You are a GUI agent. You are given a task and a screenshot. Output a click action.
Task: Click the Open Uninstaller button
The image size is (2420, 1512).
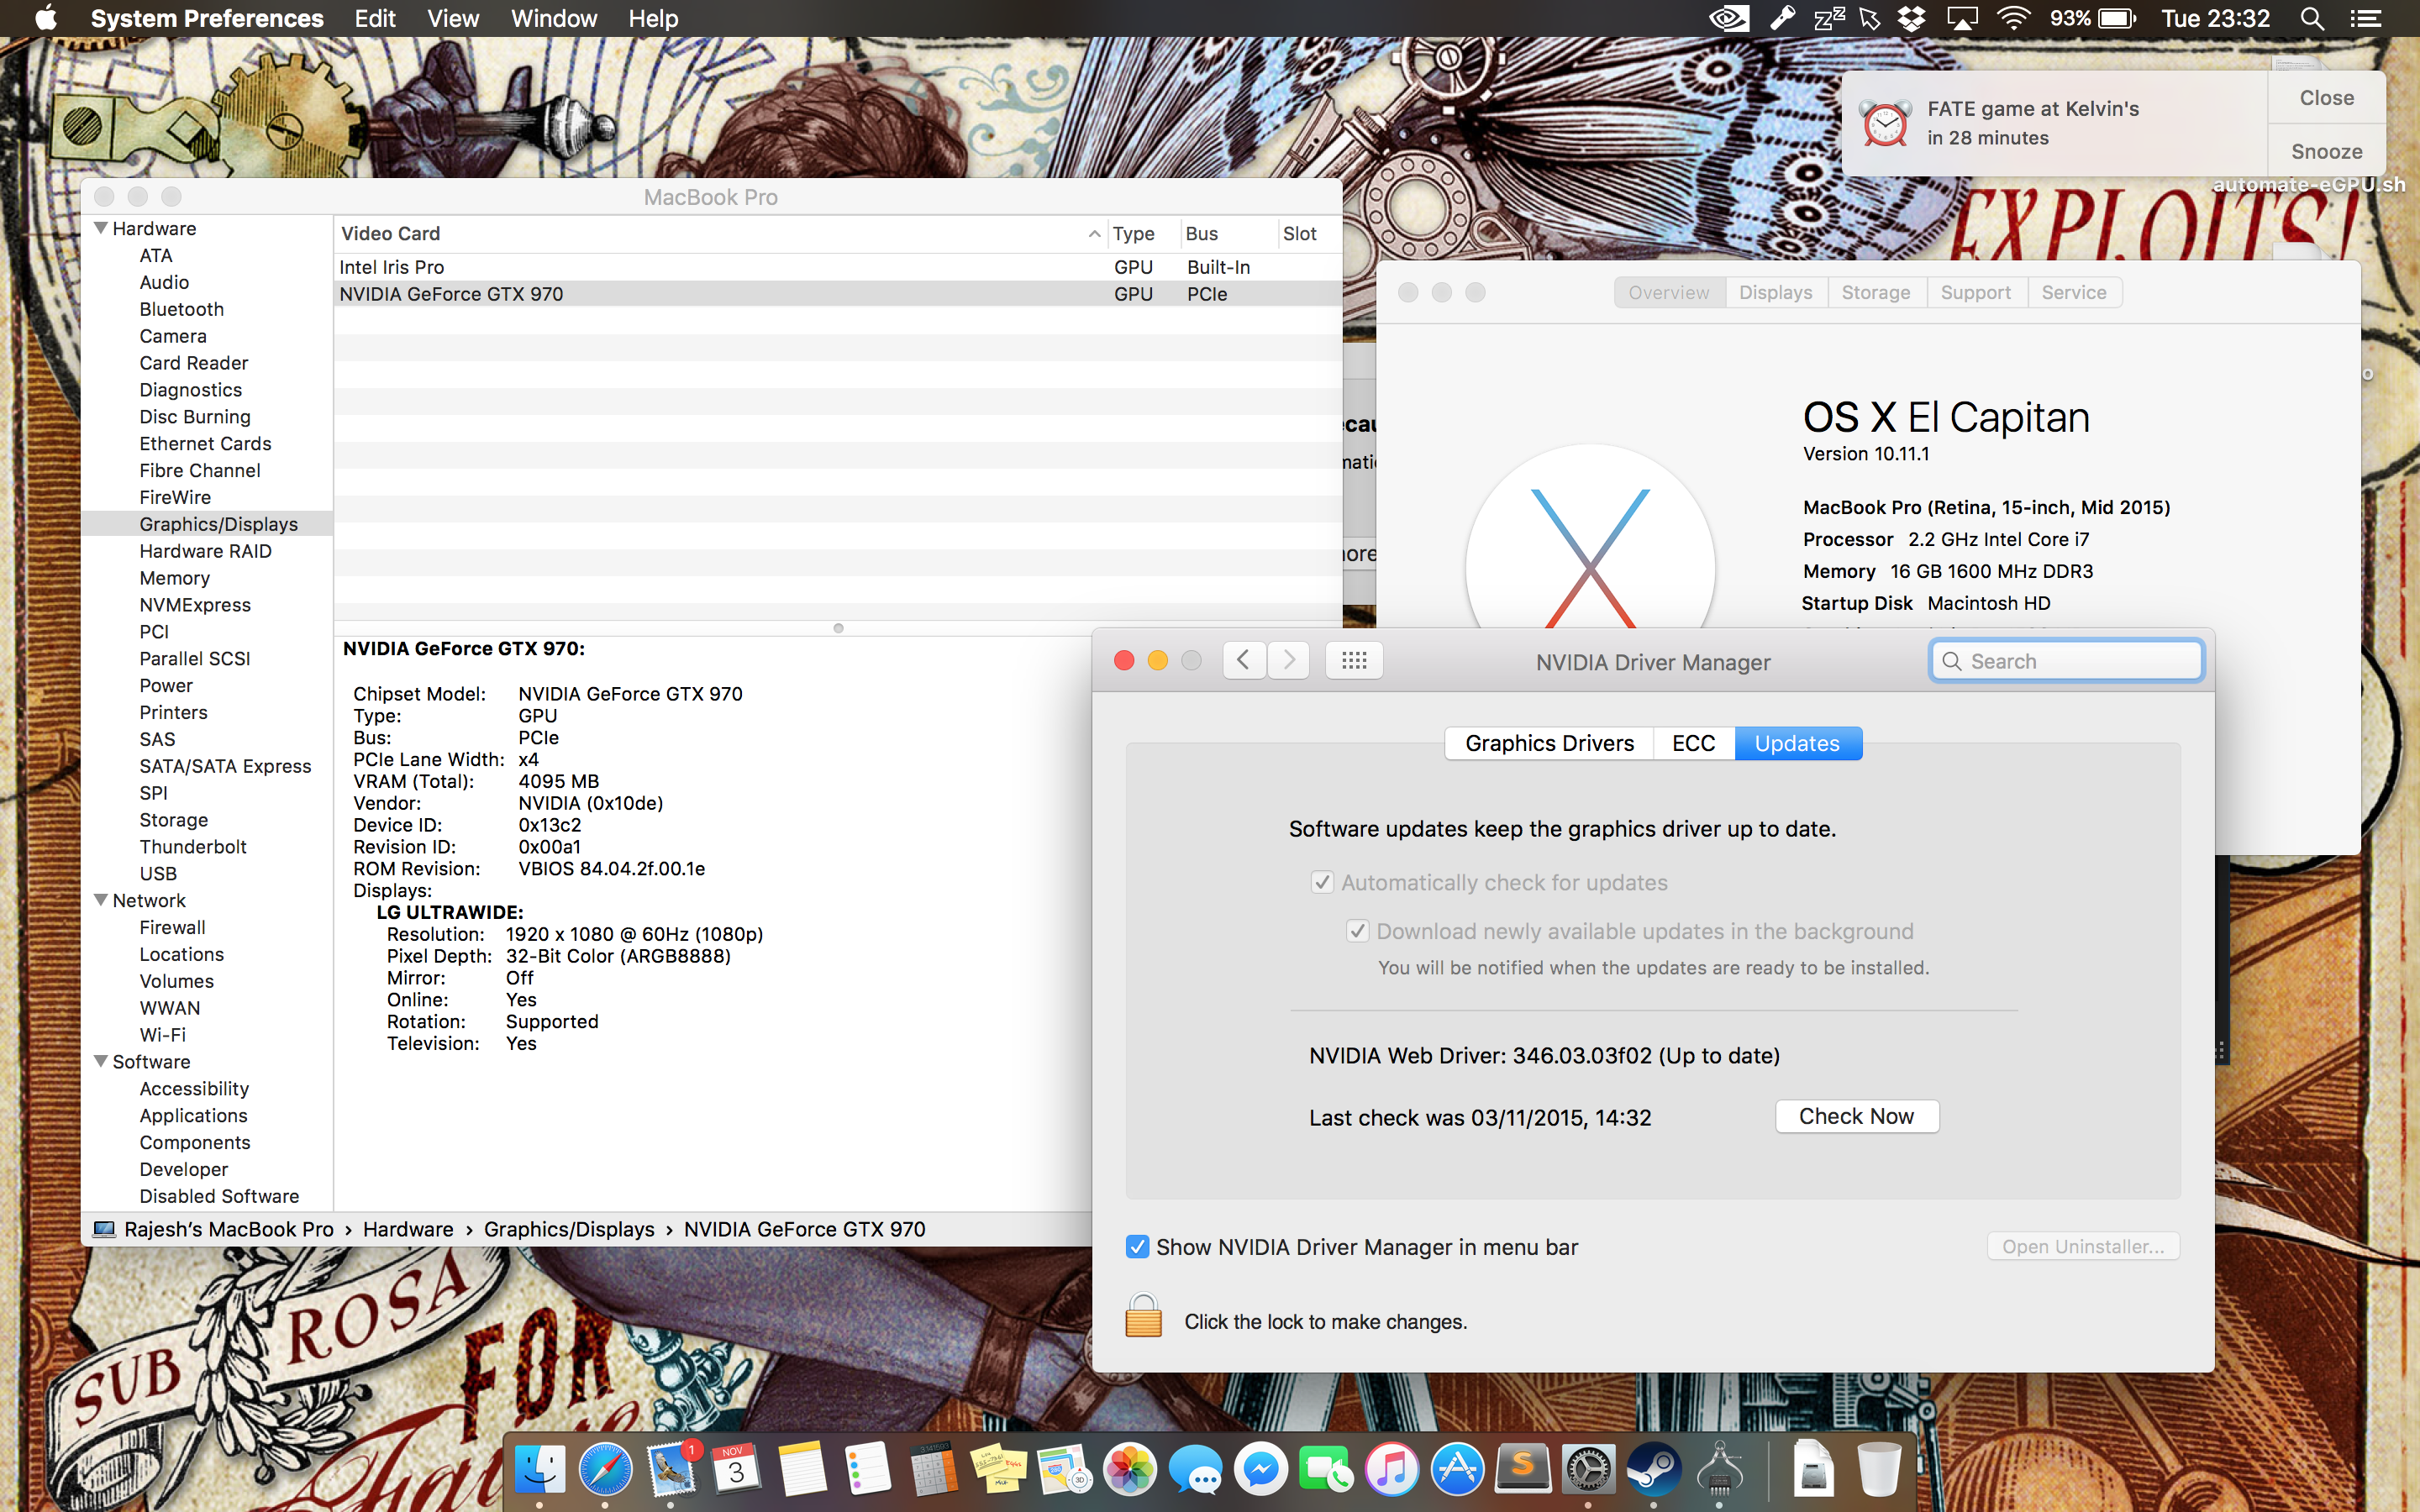(x=2083, y=1246)
